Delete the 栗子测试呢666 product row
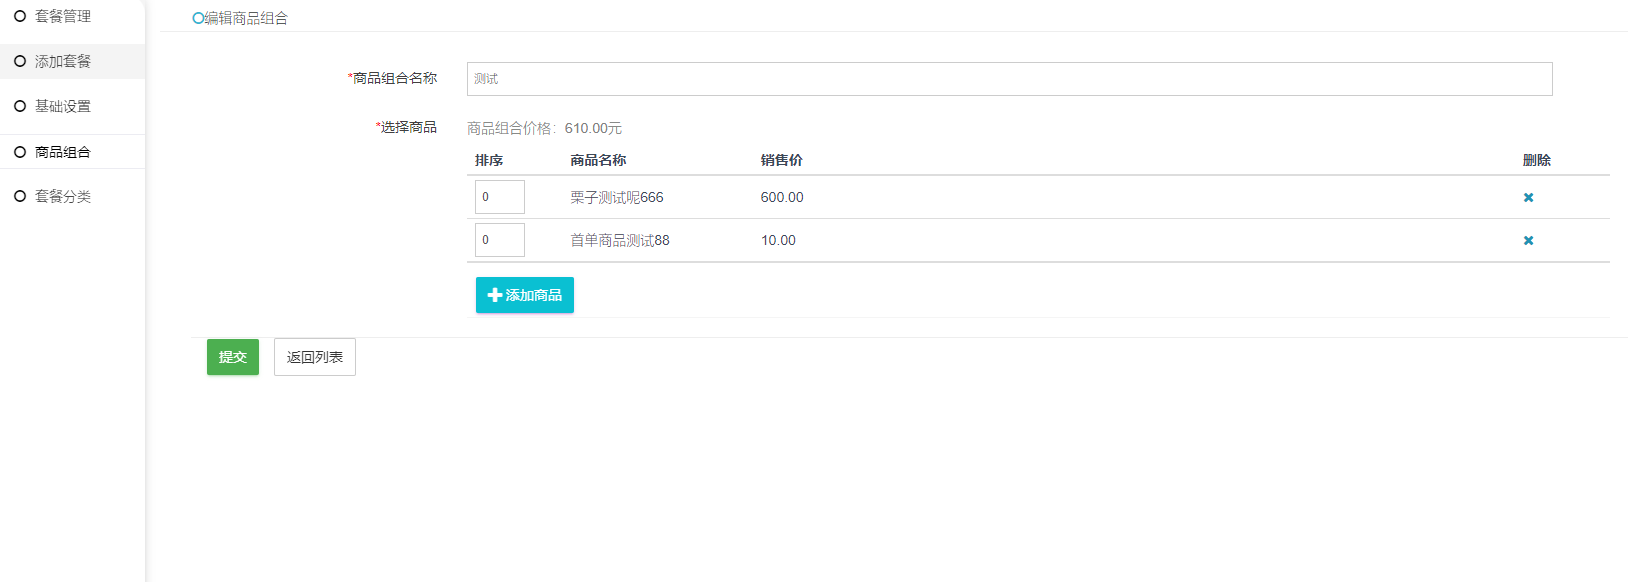Screen dimensions: 1628x582 [x=1528, y=198]
